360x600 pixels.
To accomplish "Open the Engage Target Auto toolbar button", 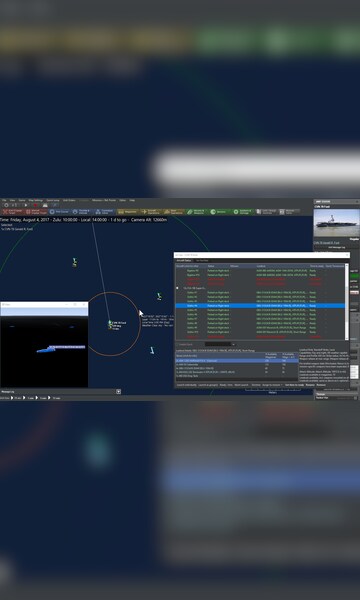I will tap(13, 212).
